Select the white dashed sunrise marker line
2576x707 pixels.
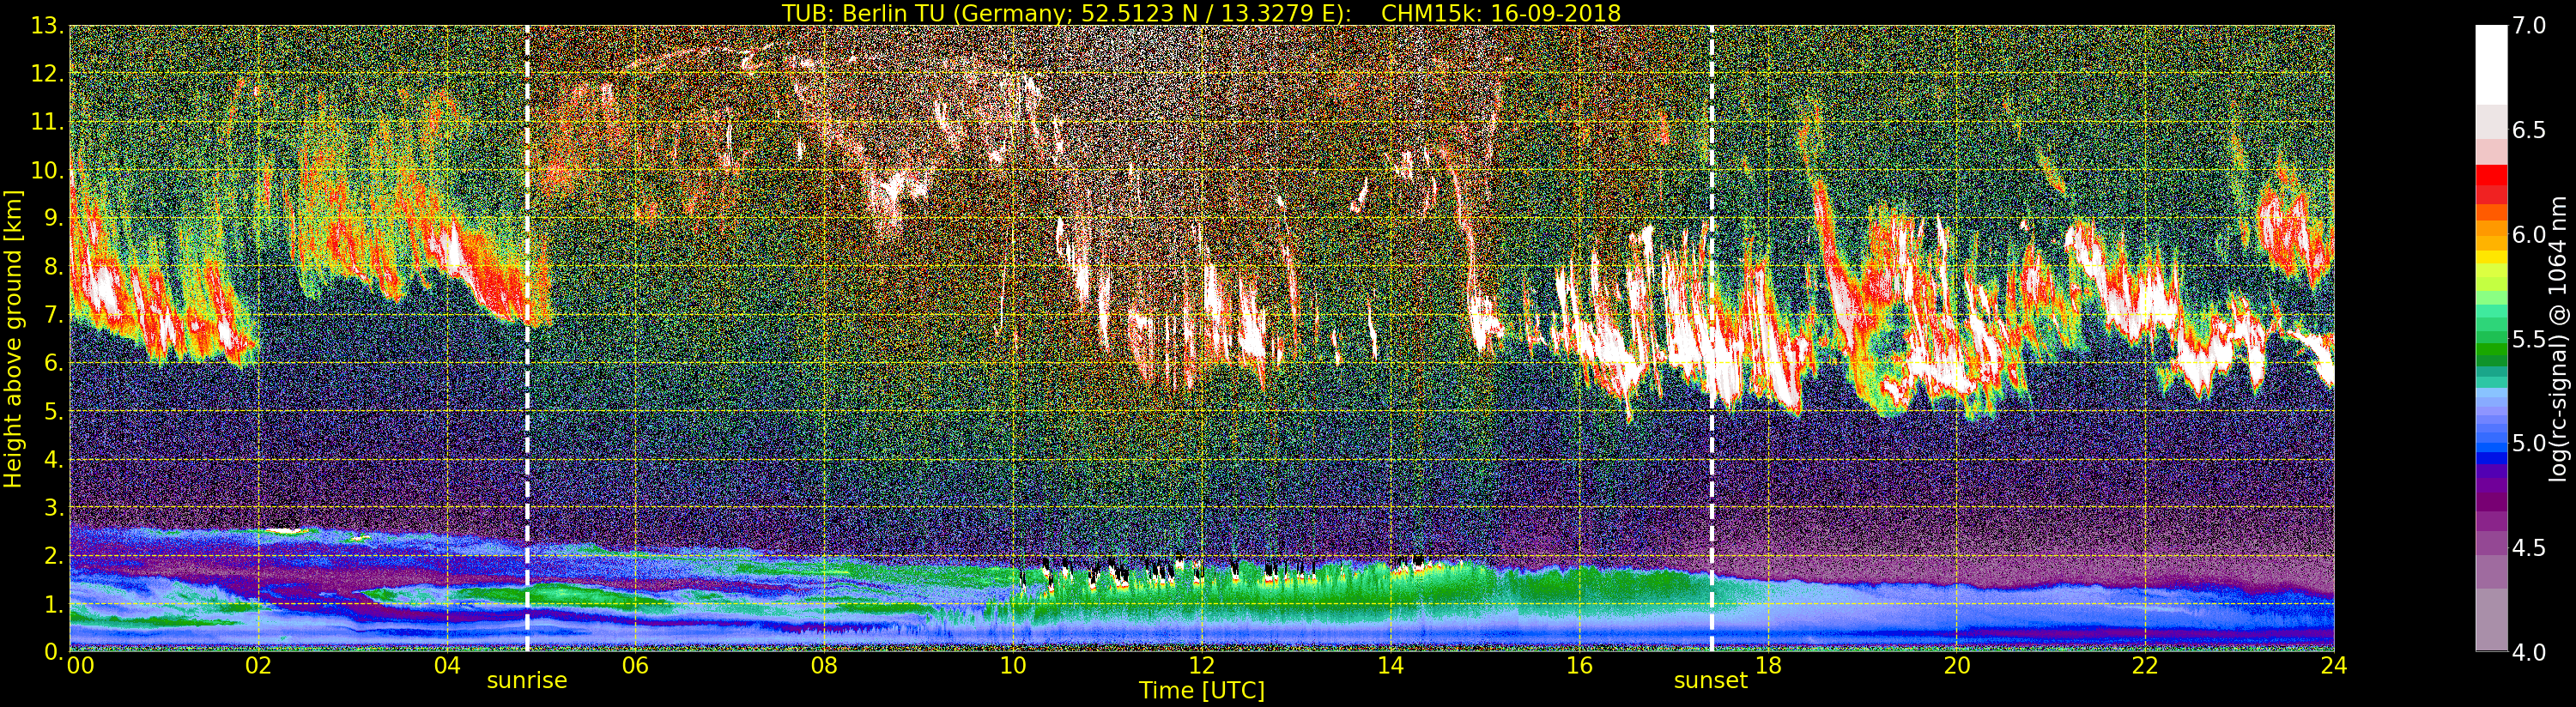pos(527,338)
